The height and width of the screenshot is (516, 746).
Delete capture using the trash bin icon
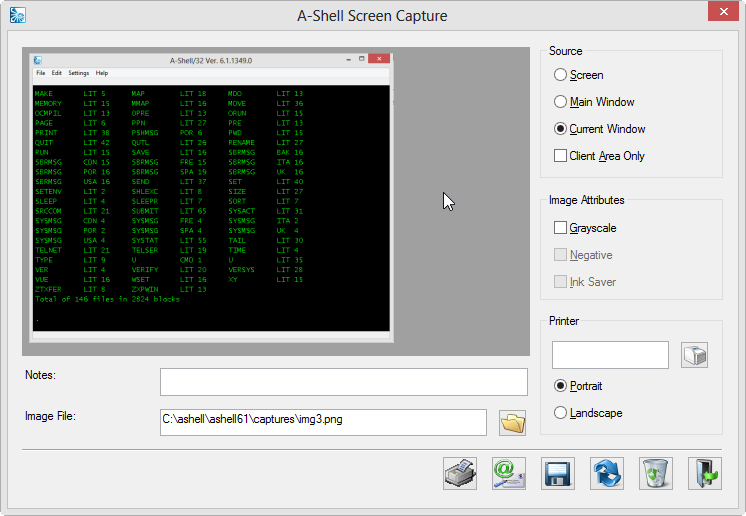pos(656,473)
